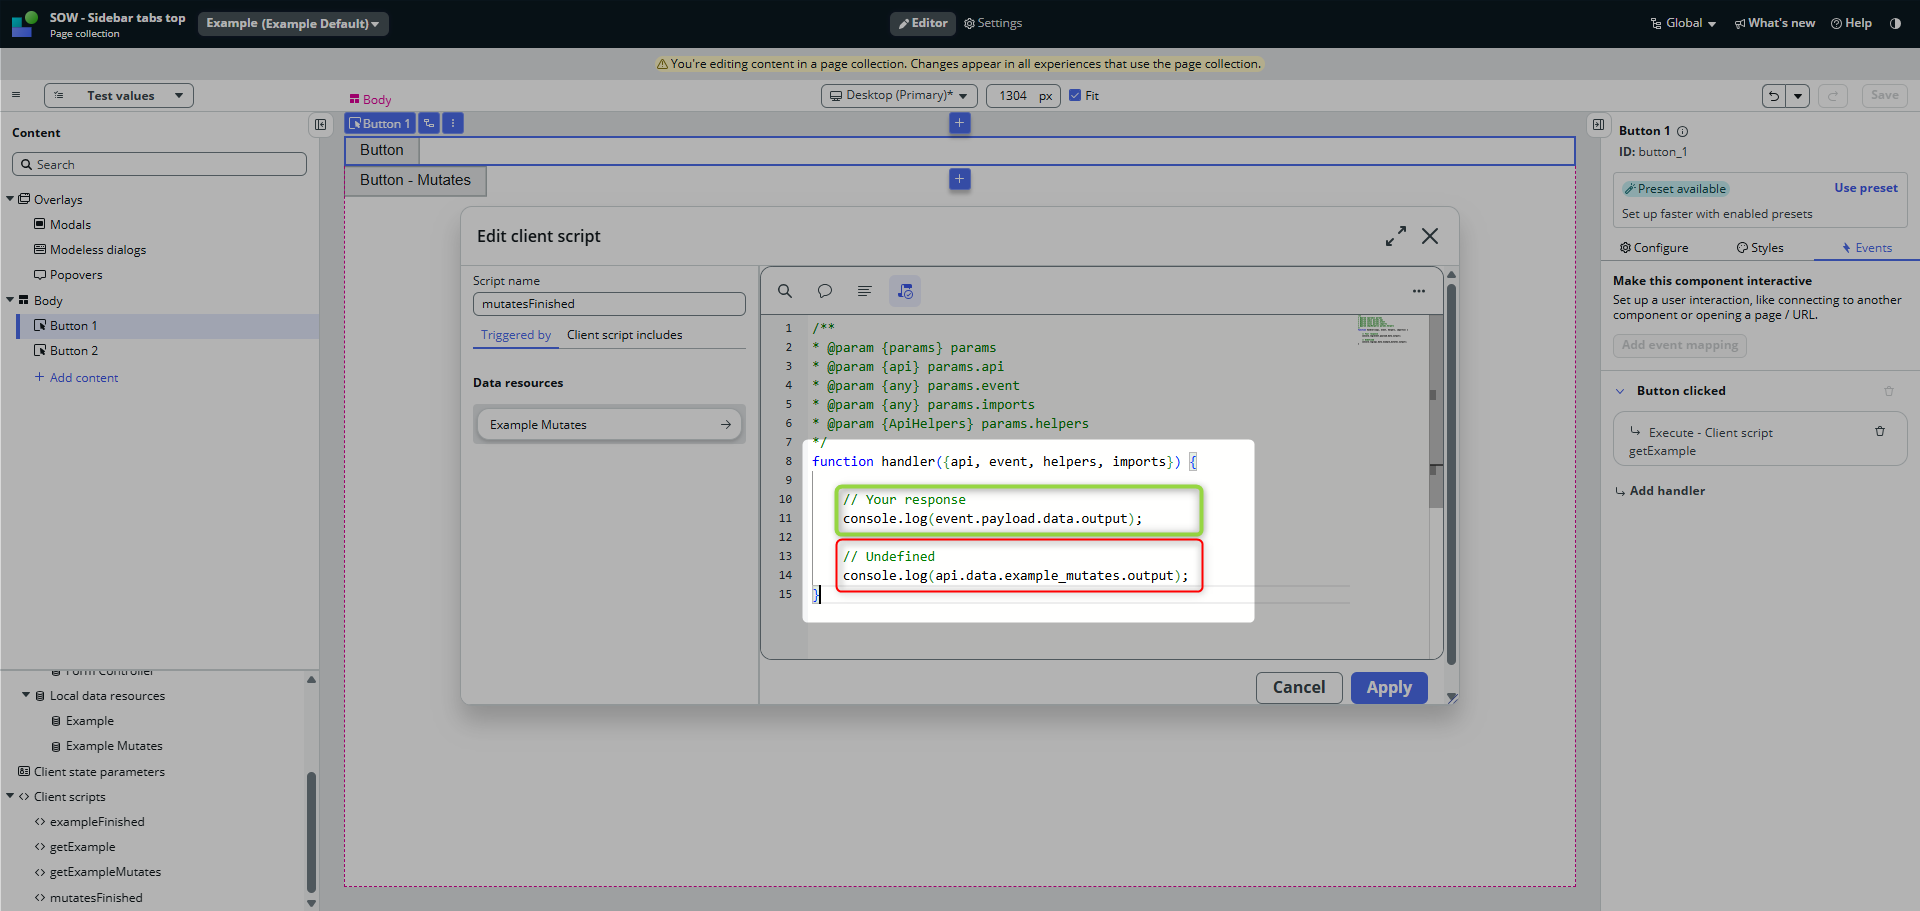Open the Test values dropdown
The width and height of the screenshot is (1920, 911).
coord(119,96)
